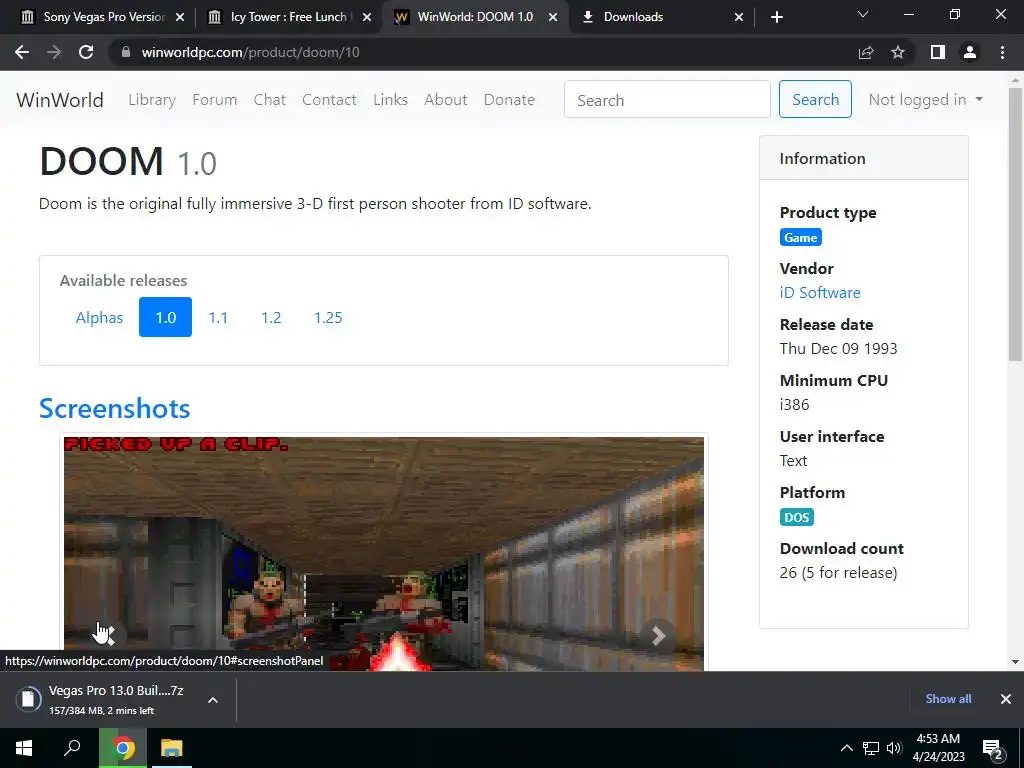Open the Windows Start menu
The image size is (1024, 768).
24,748
